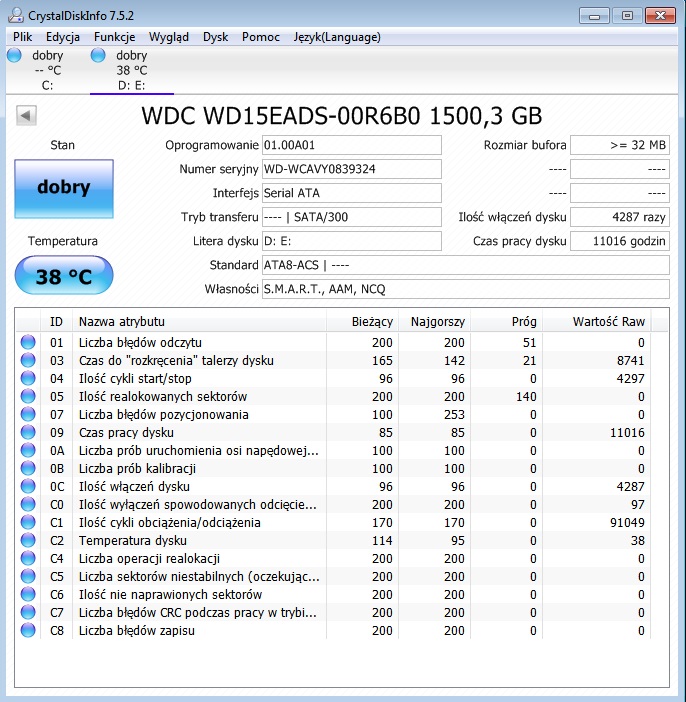Open the Funkcje menu
This screenshot has height=702, width=686.
pos(115,37)
